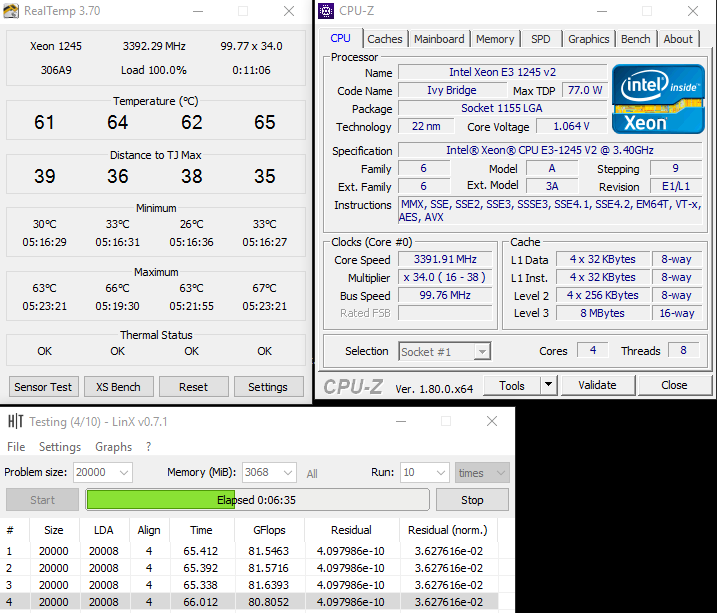Open the SPD tab in CPU-Z
Image resolution: width=717 pixels, height=613 pixels.
540,39
